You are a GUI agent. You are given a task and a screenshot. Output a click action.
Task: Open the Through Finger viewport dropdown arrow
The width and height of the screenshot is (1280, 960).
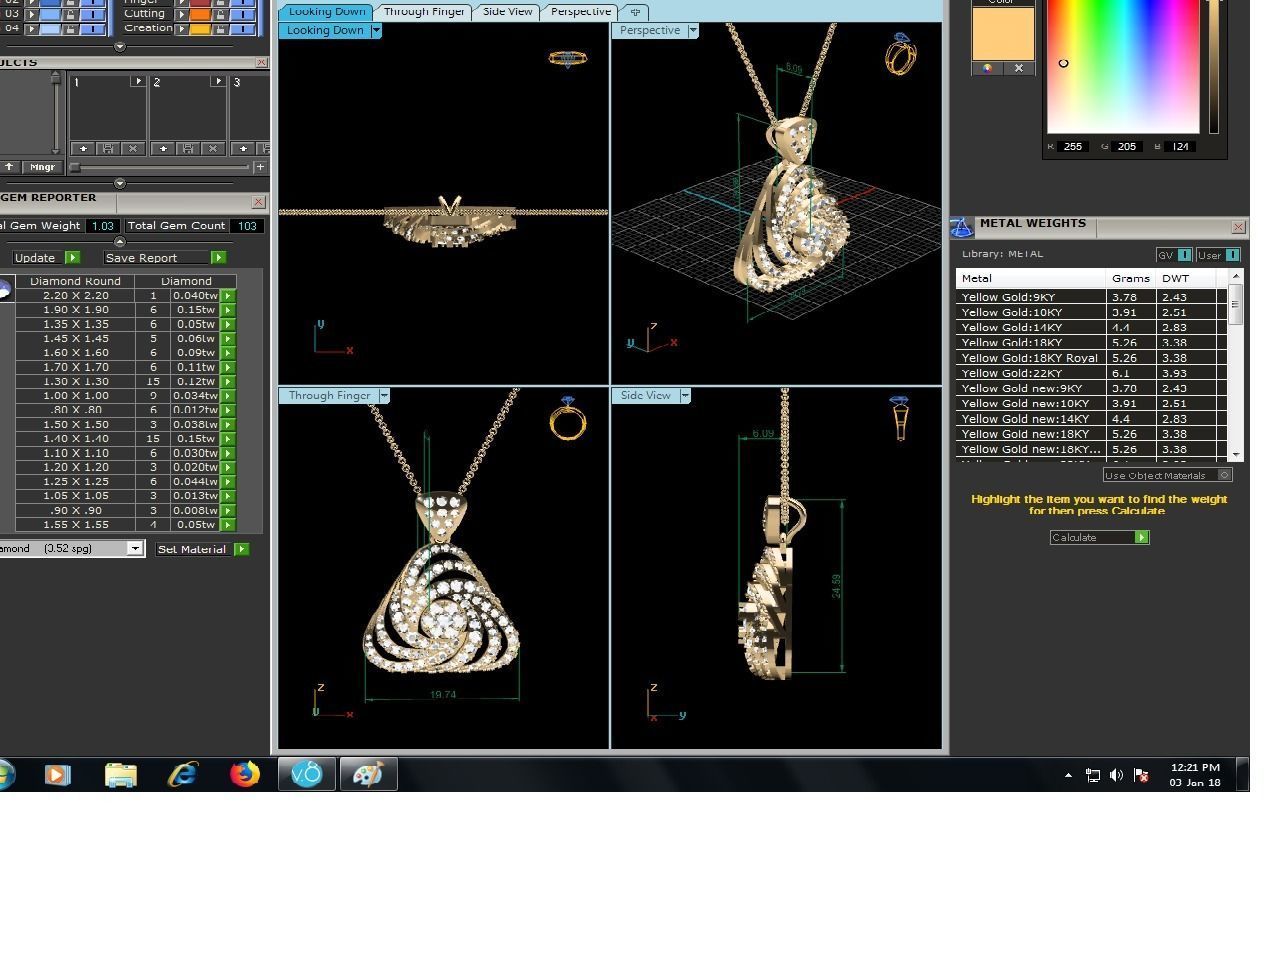(384, 396)
